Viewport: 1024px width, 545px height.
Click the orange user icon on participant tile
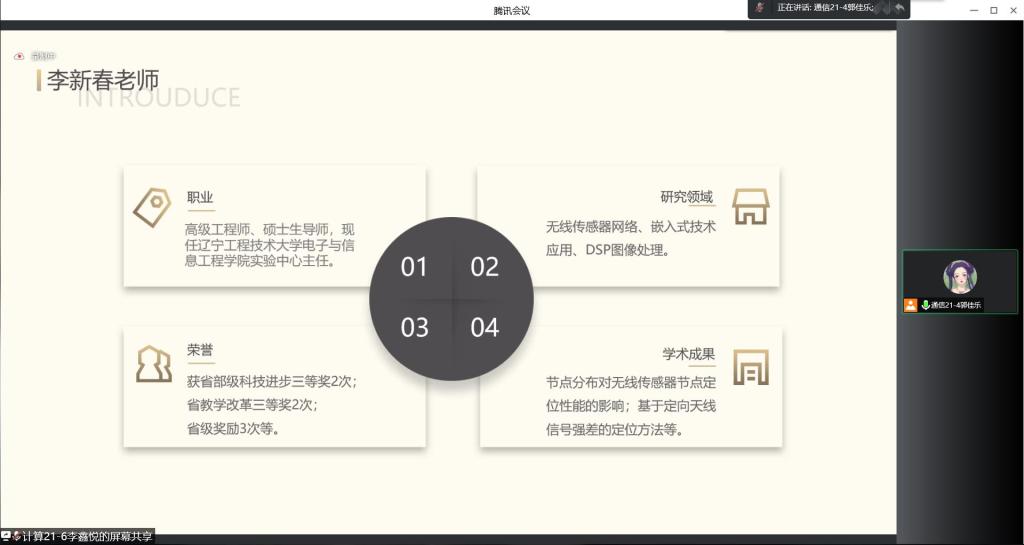click(x=910, y=305)
